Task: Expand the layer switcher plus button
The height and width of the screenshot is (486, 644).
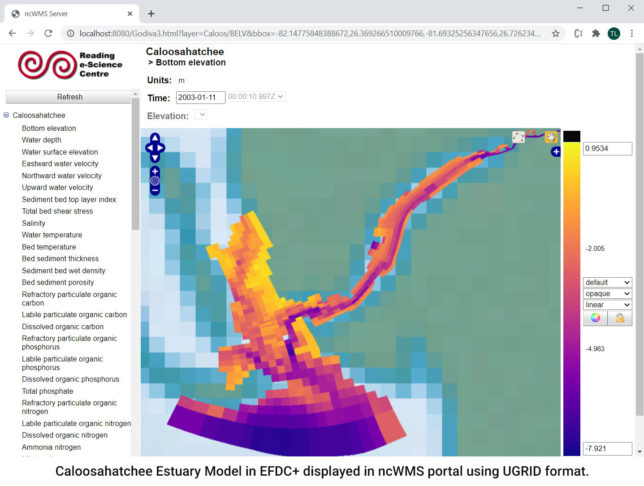Action: [555, 152]
